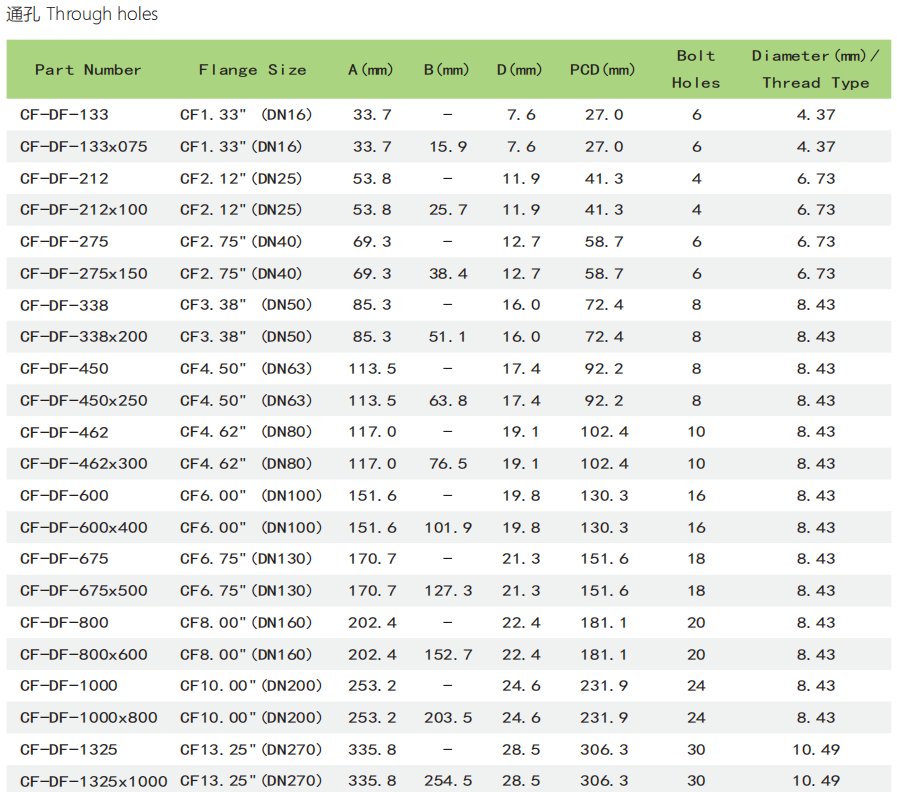
Task: Select part number CF-DF-600x400
Action: pos(83,528)
